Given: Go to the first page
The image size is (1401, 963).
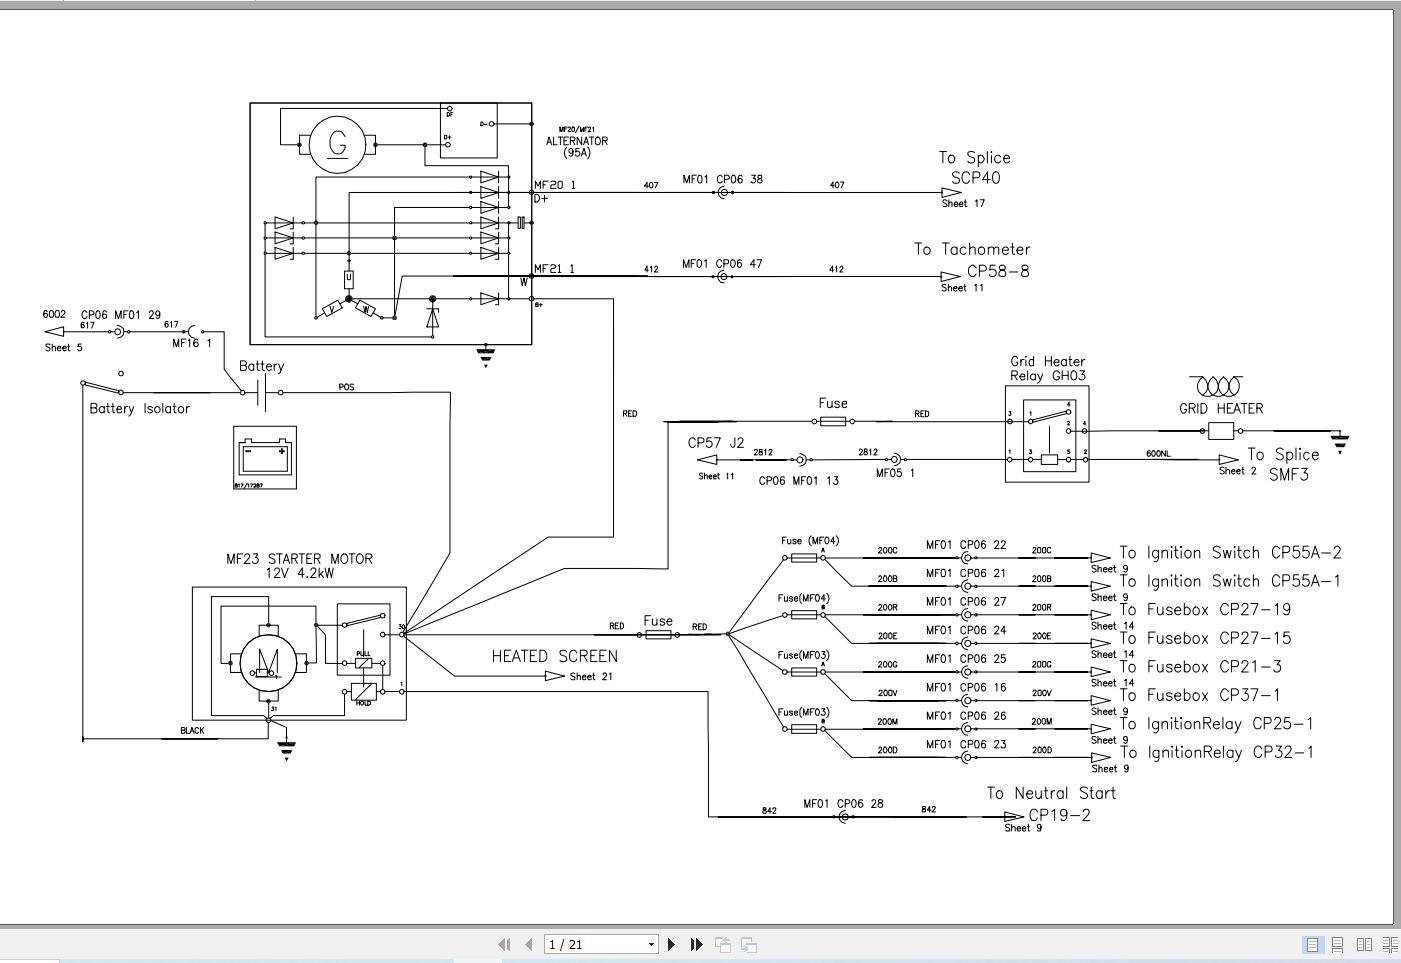Looking at the screenshot, I should click(x=504, y=944).
